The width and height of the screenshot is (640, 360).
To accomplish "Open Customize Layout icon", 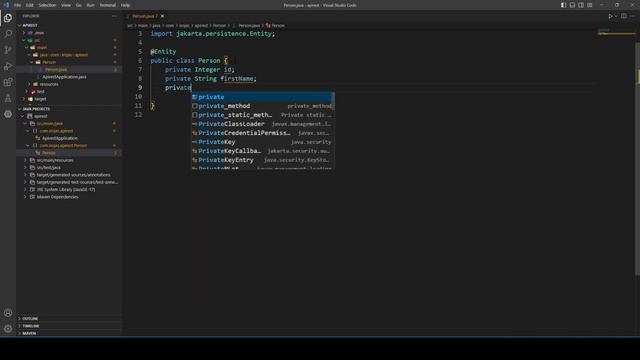I will pos(590,5).
